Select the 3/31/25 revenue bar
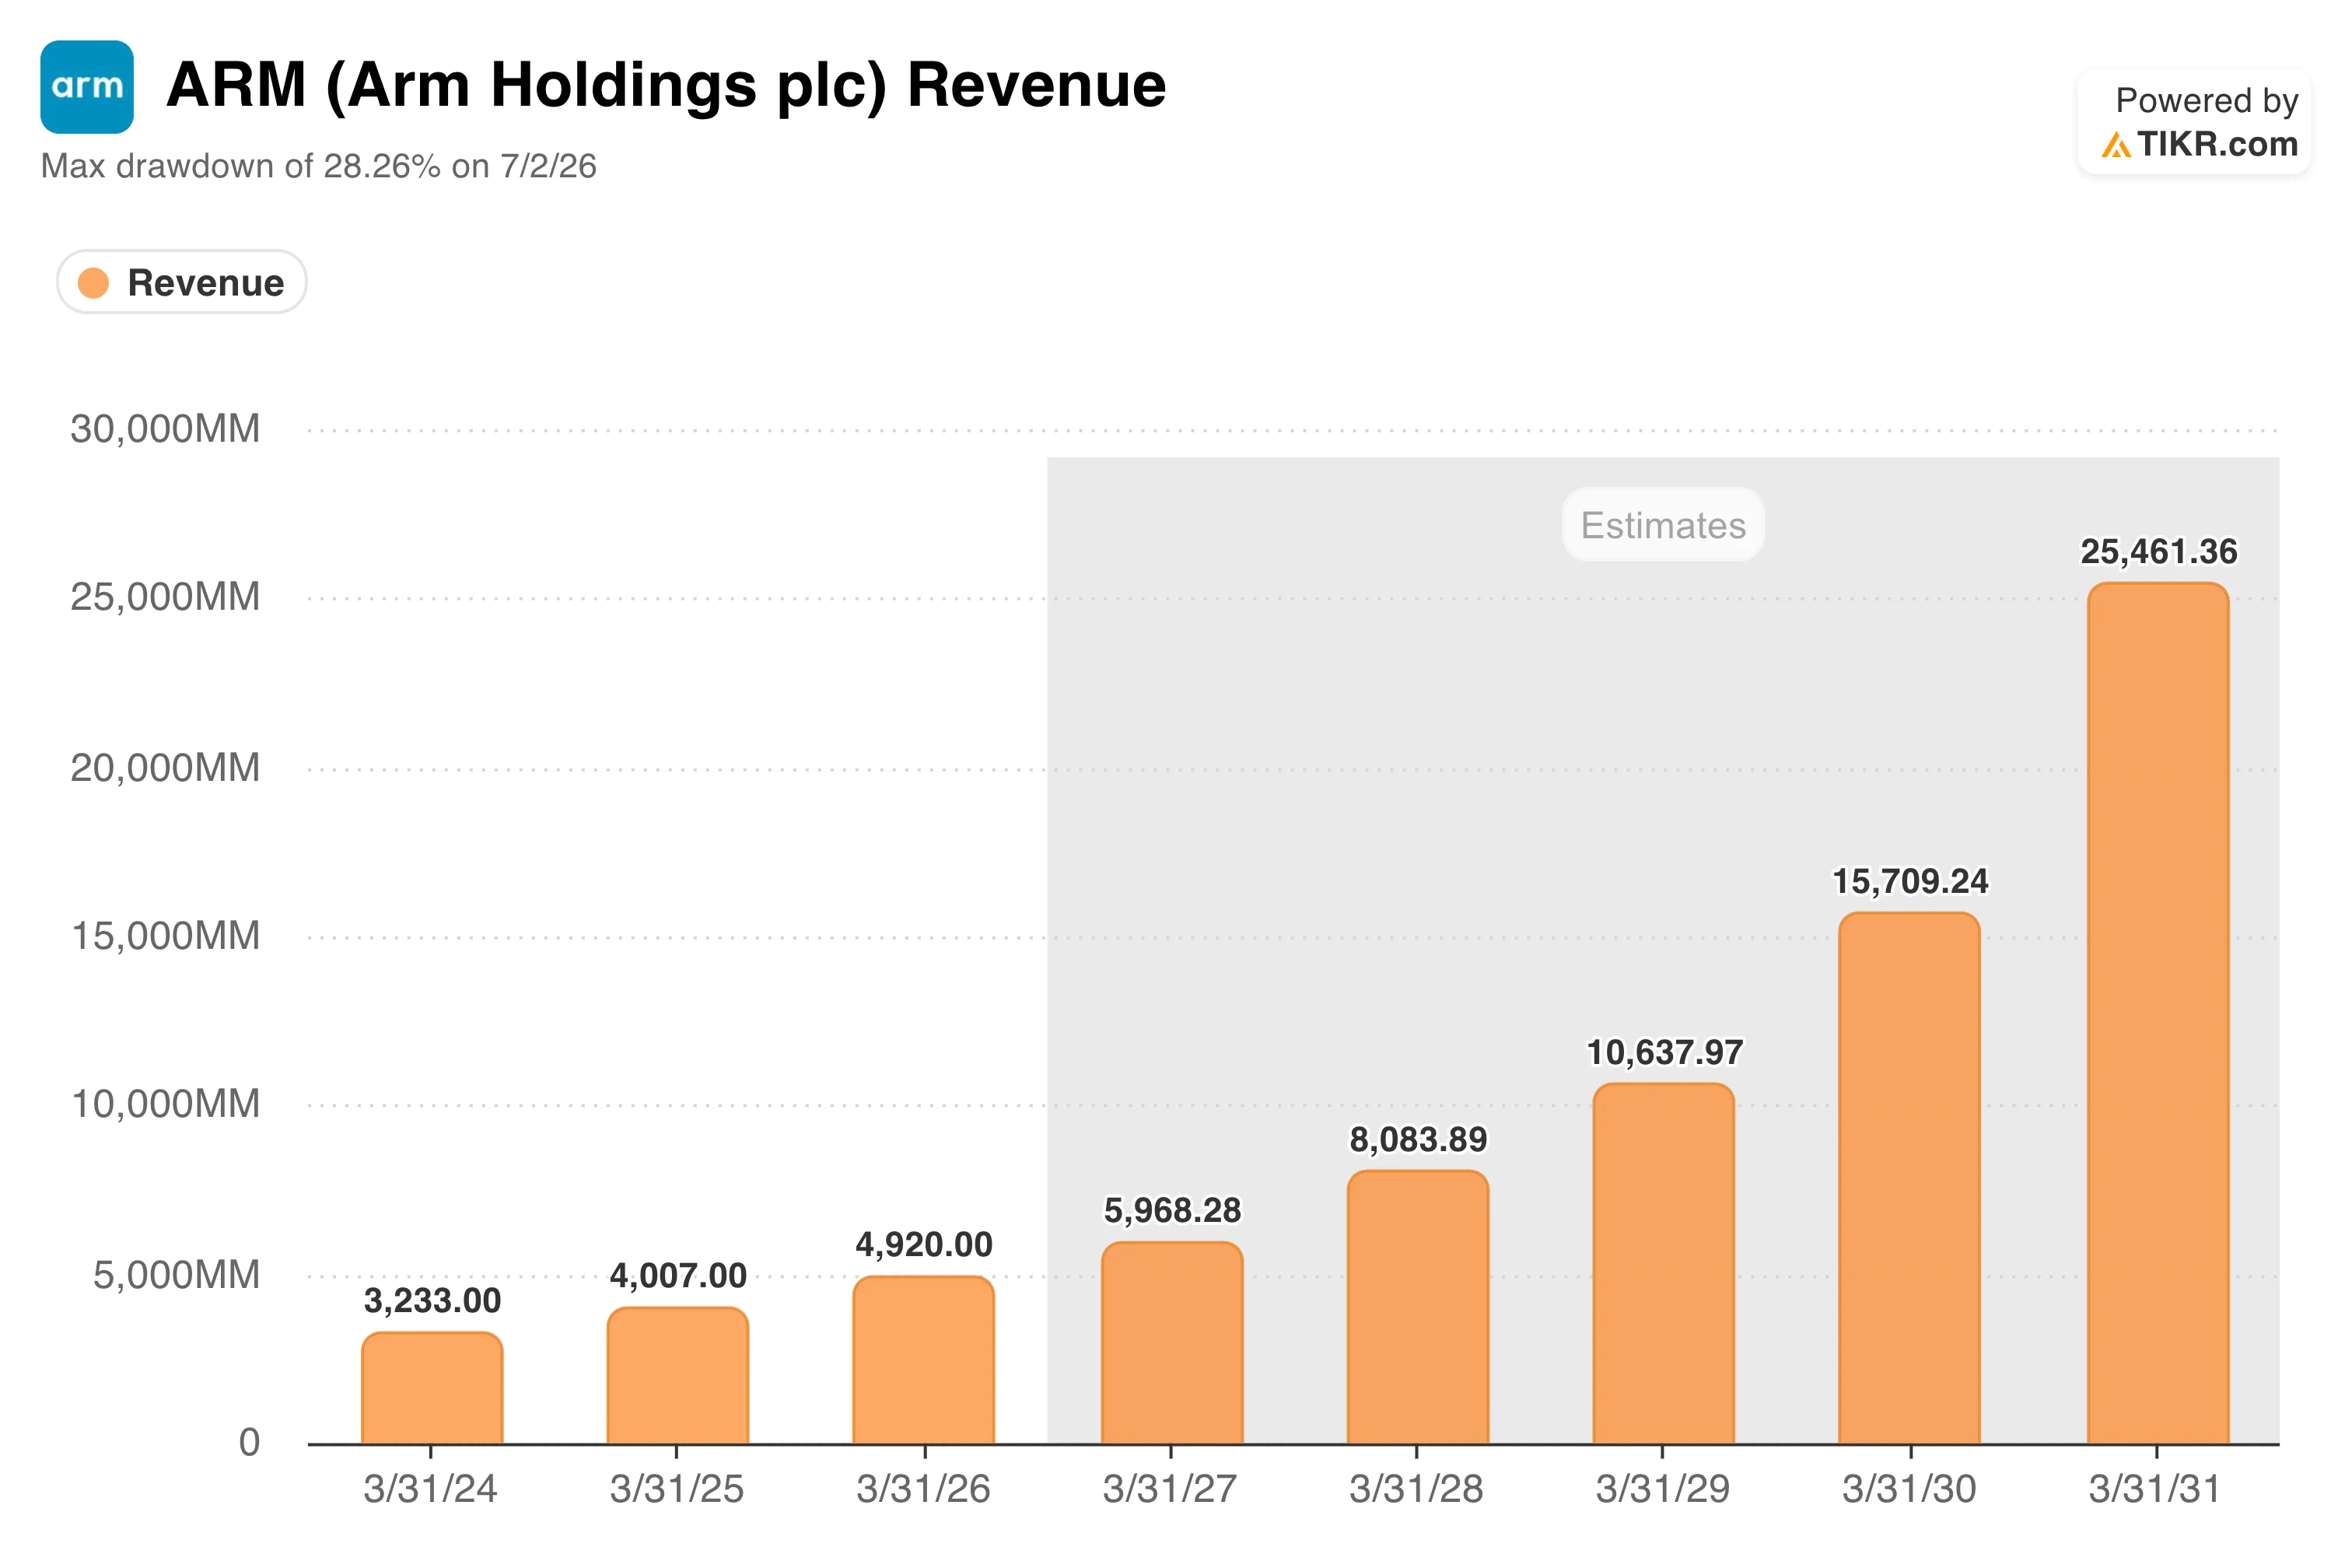 pyautogui.click(x=678, y=1375)
